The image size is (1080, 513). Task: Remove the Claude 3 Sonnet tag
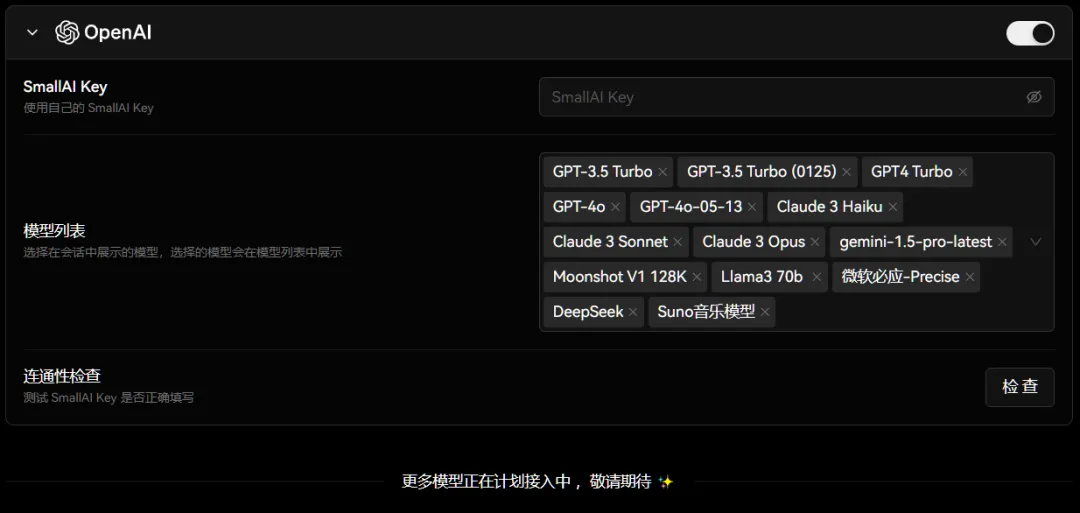678,242
